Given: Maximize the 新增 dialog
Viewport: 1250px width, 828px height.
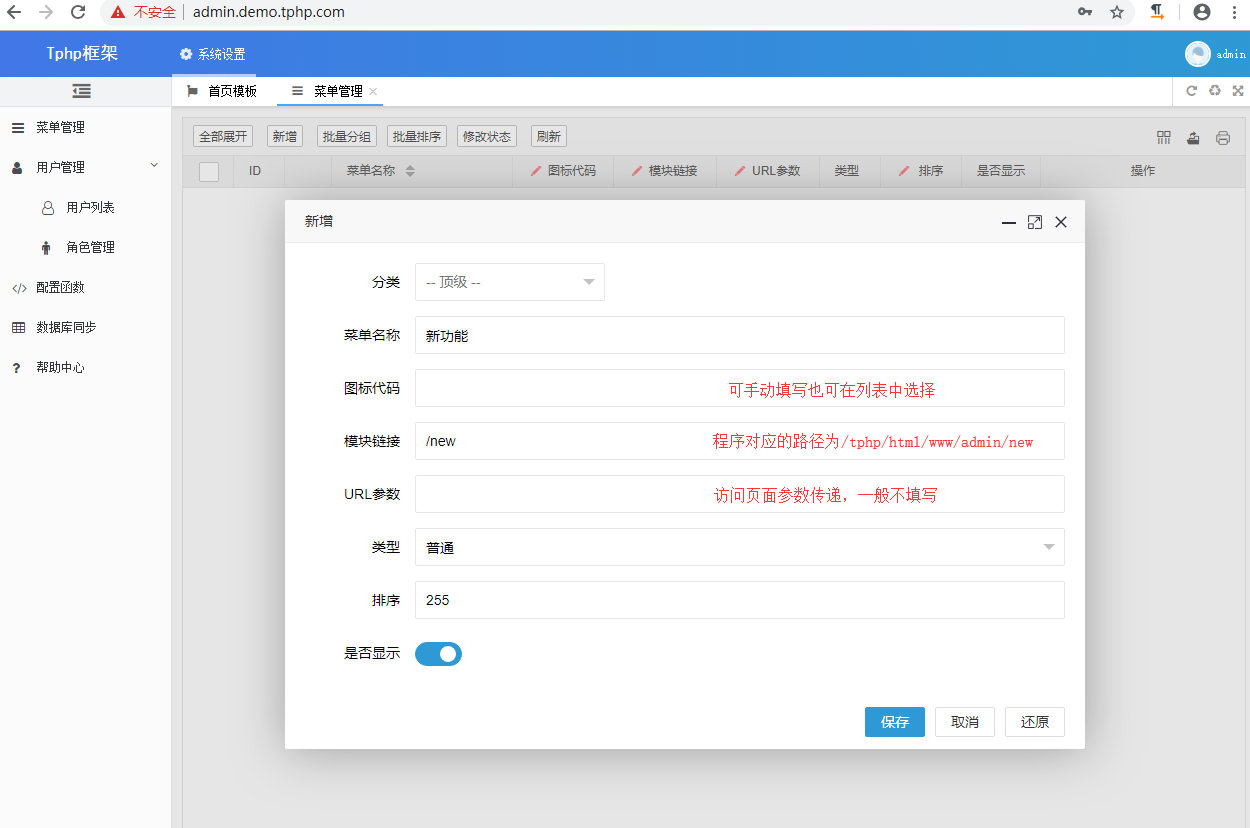Looking at the screenshot, I should coord(1035,222).
